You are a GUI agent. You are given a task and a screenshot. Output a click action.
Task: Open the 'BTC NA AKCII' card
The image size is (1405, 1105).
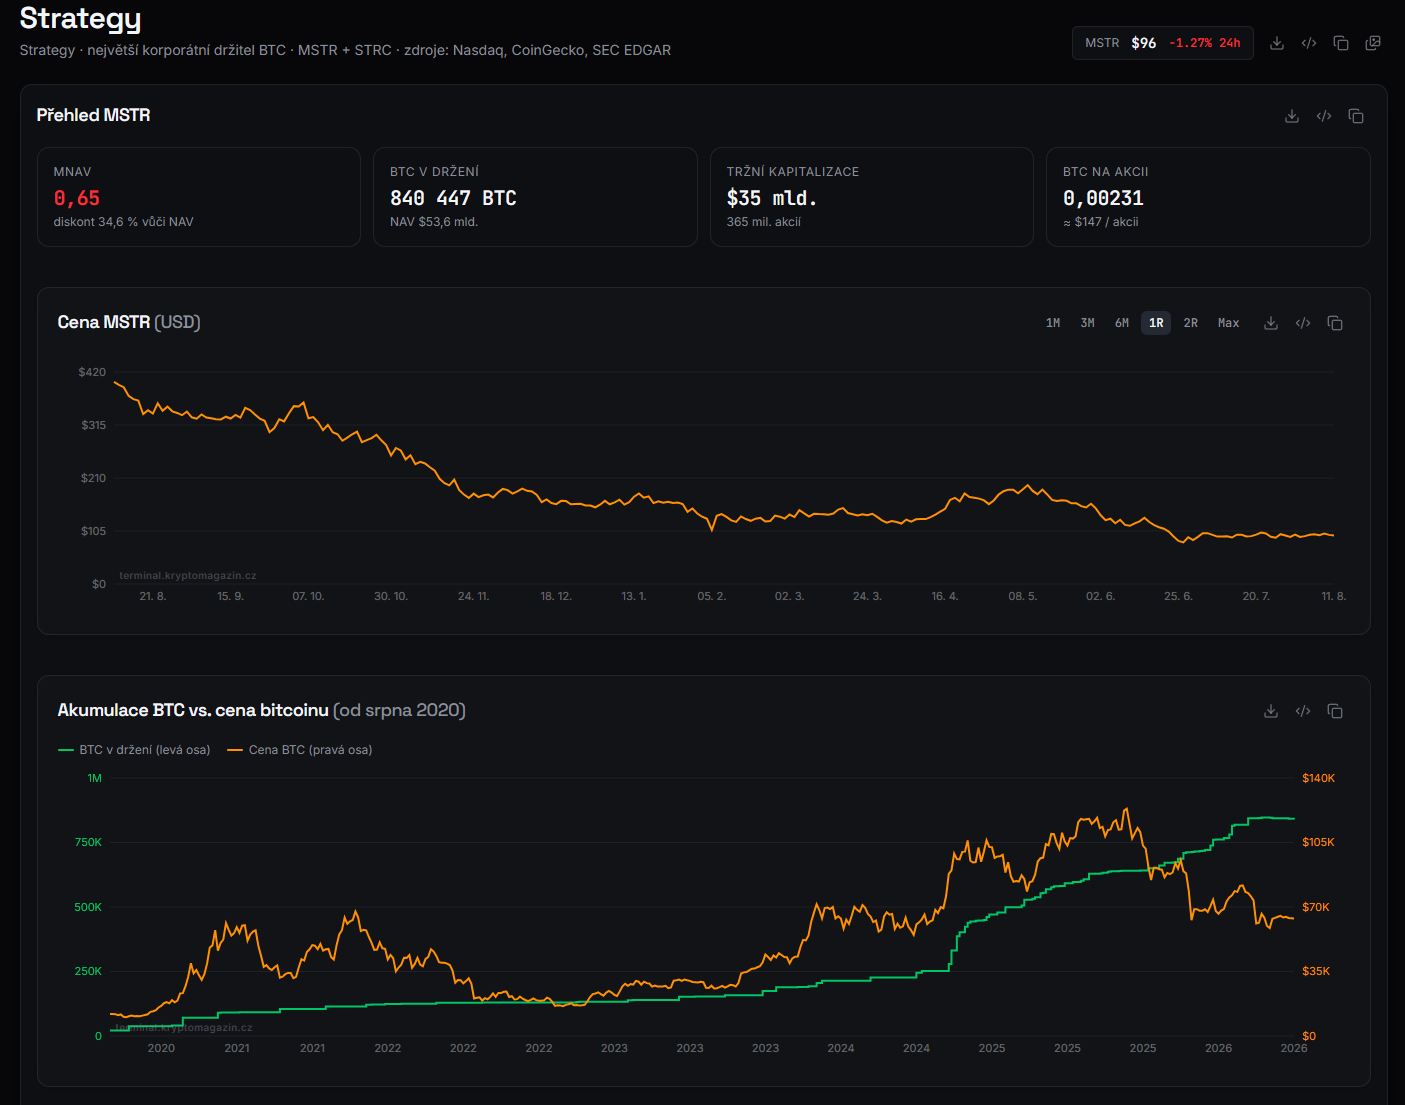click(x=1208, y=197)
